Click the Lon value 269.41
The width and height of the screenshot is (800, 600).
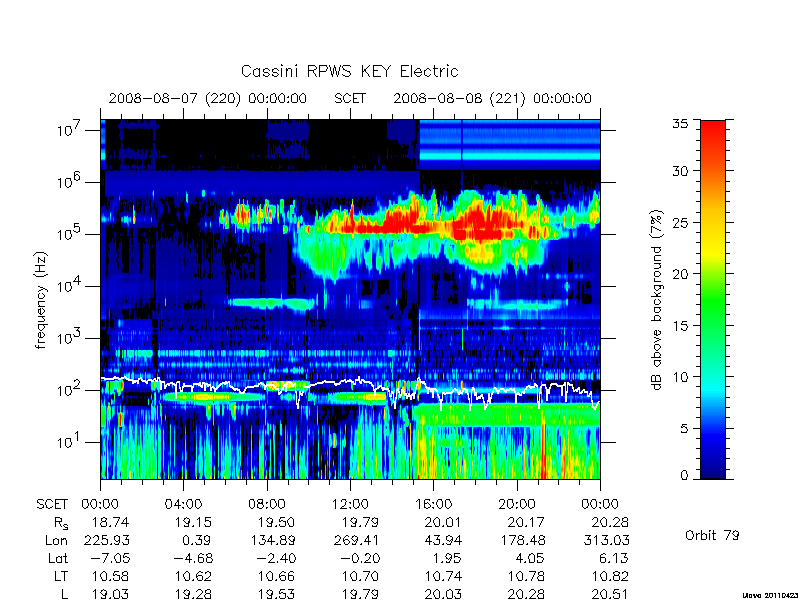355,540
